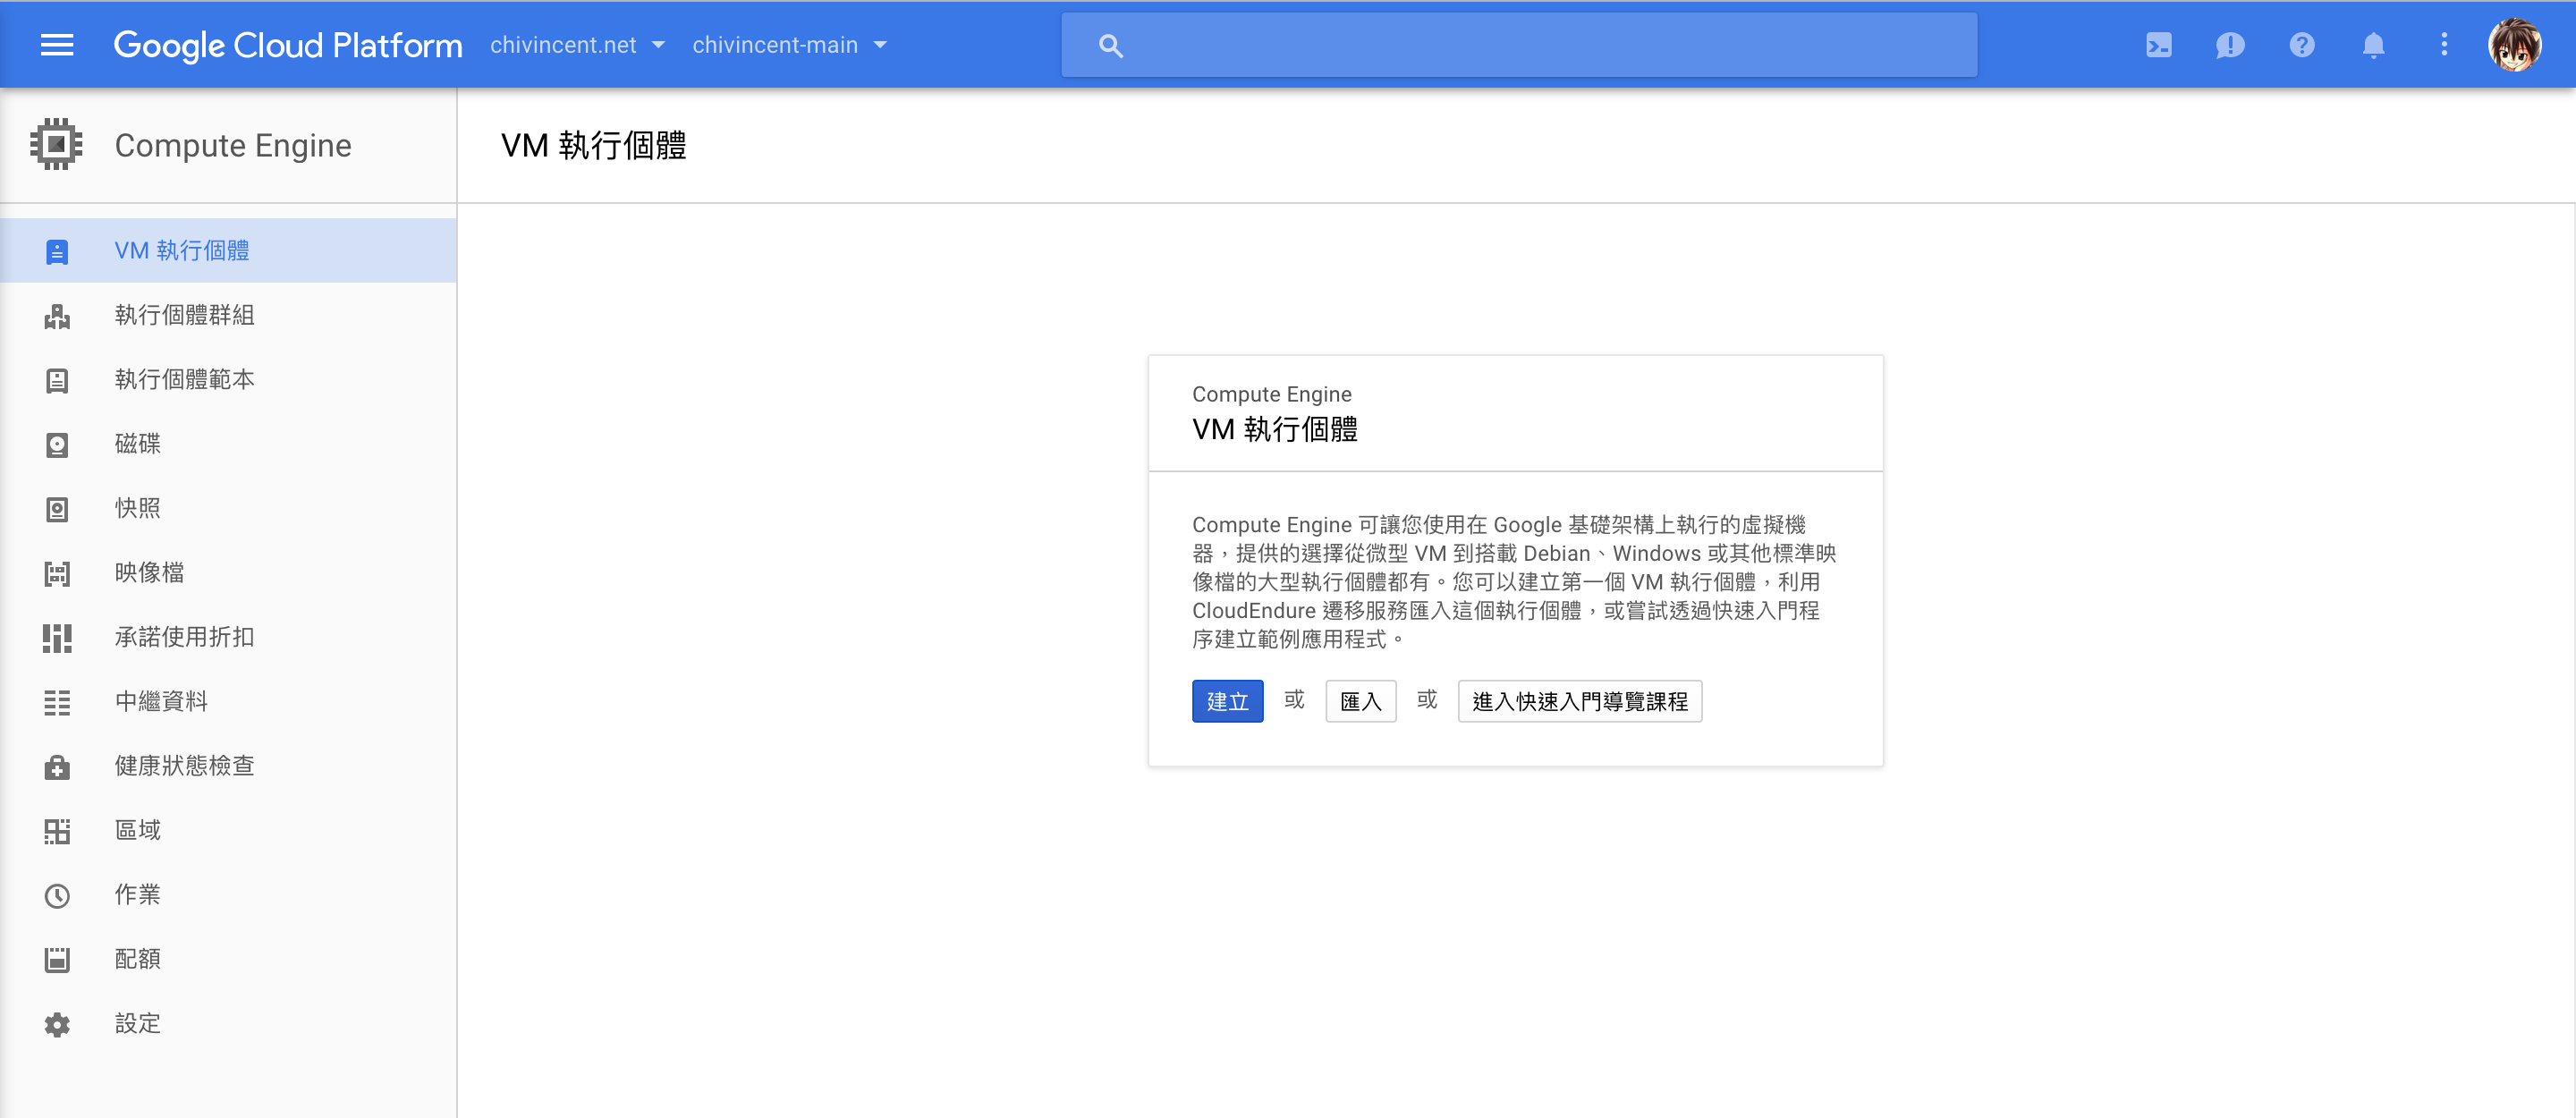Click the blue 建立 button
The height and width of the screenshot is (1118, 2576).
tap(1227, 701)
